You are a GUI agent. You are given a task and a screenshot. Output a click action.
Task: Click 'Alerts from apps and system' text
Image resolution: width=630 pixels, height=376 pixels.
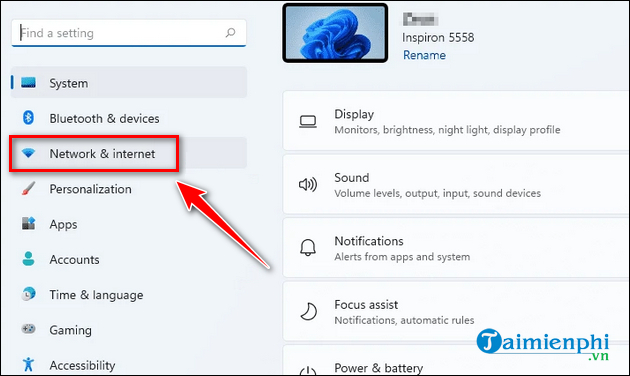pos(402,257)
